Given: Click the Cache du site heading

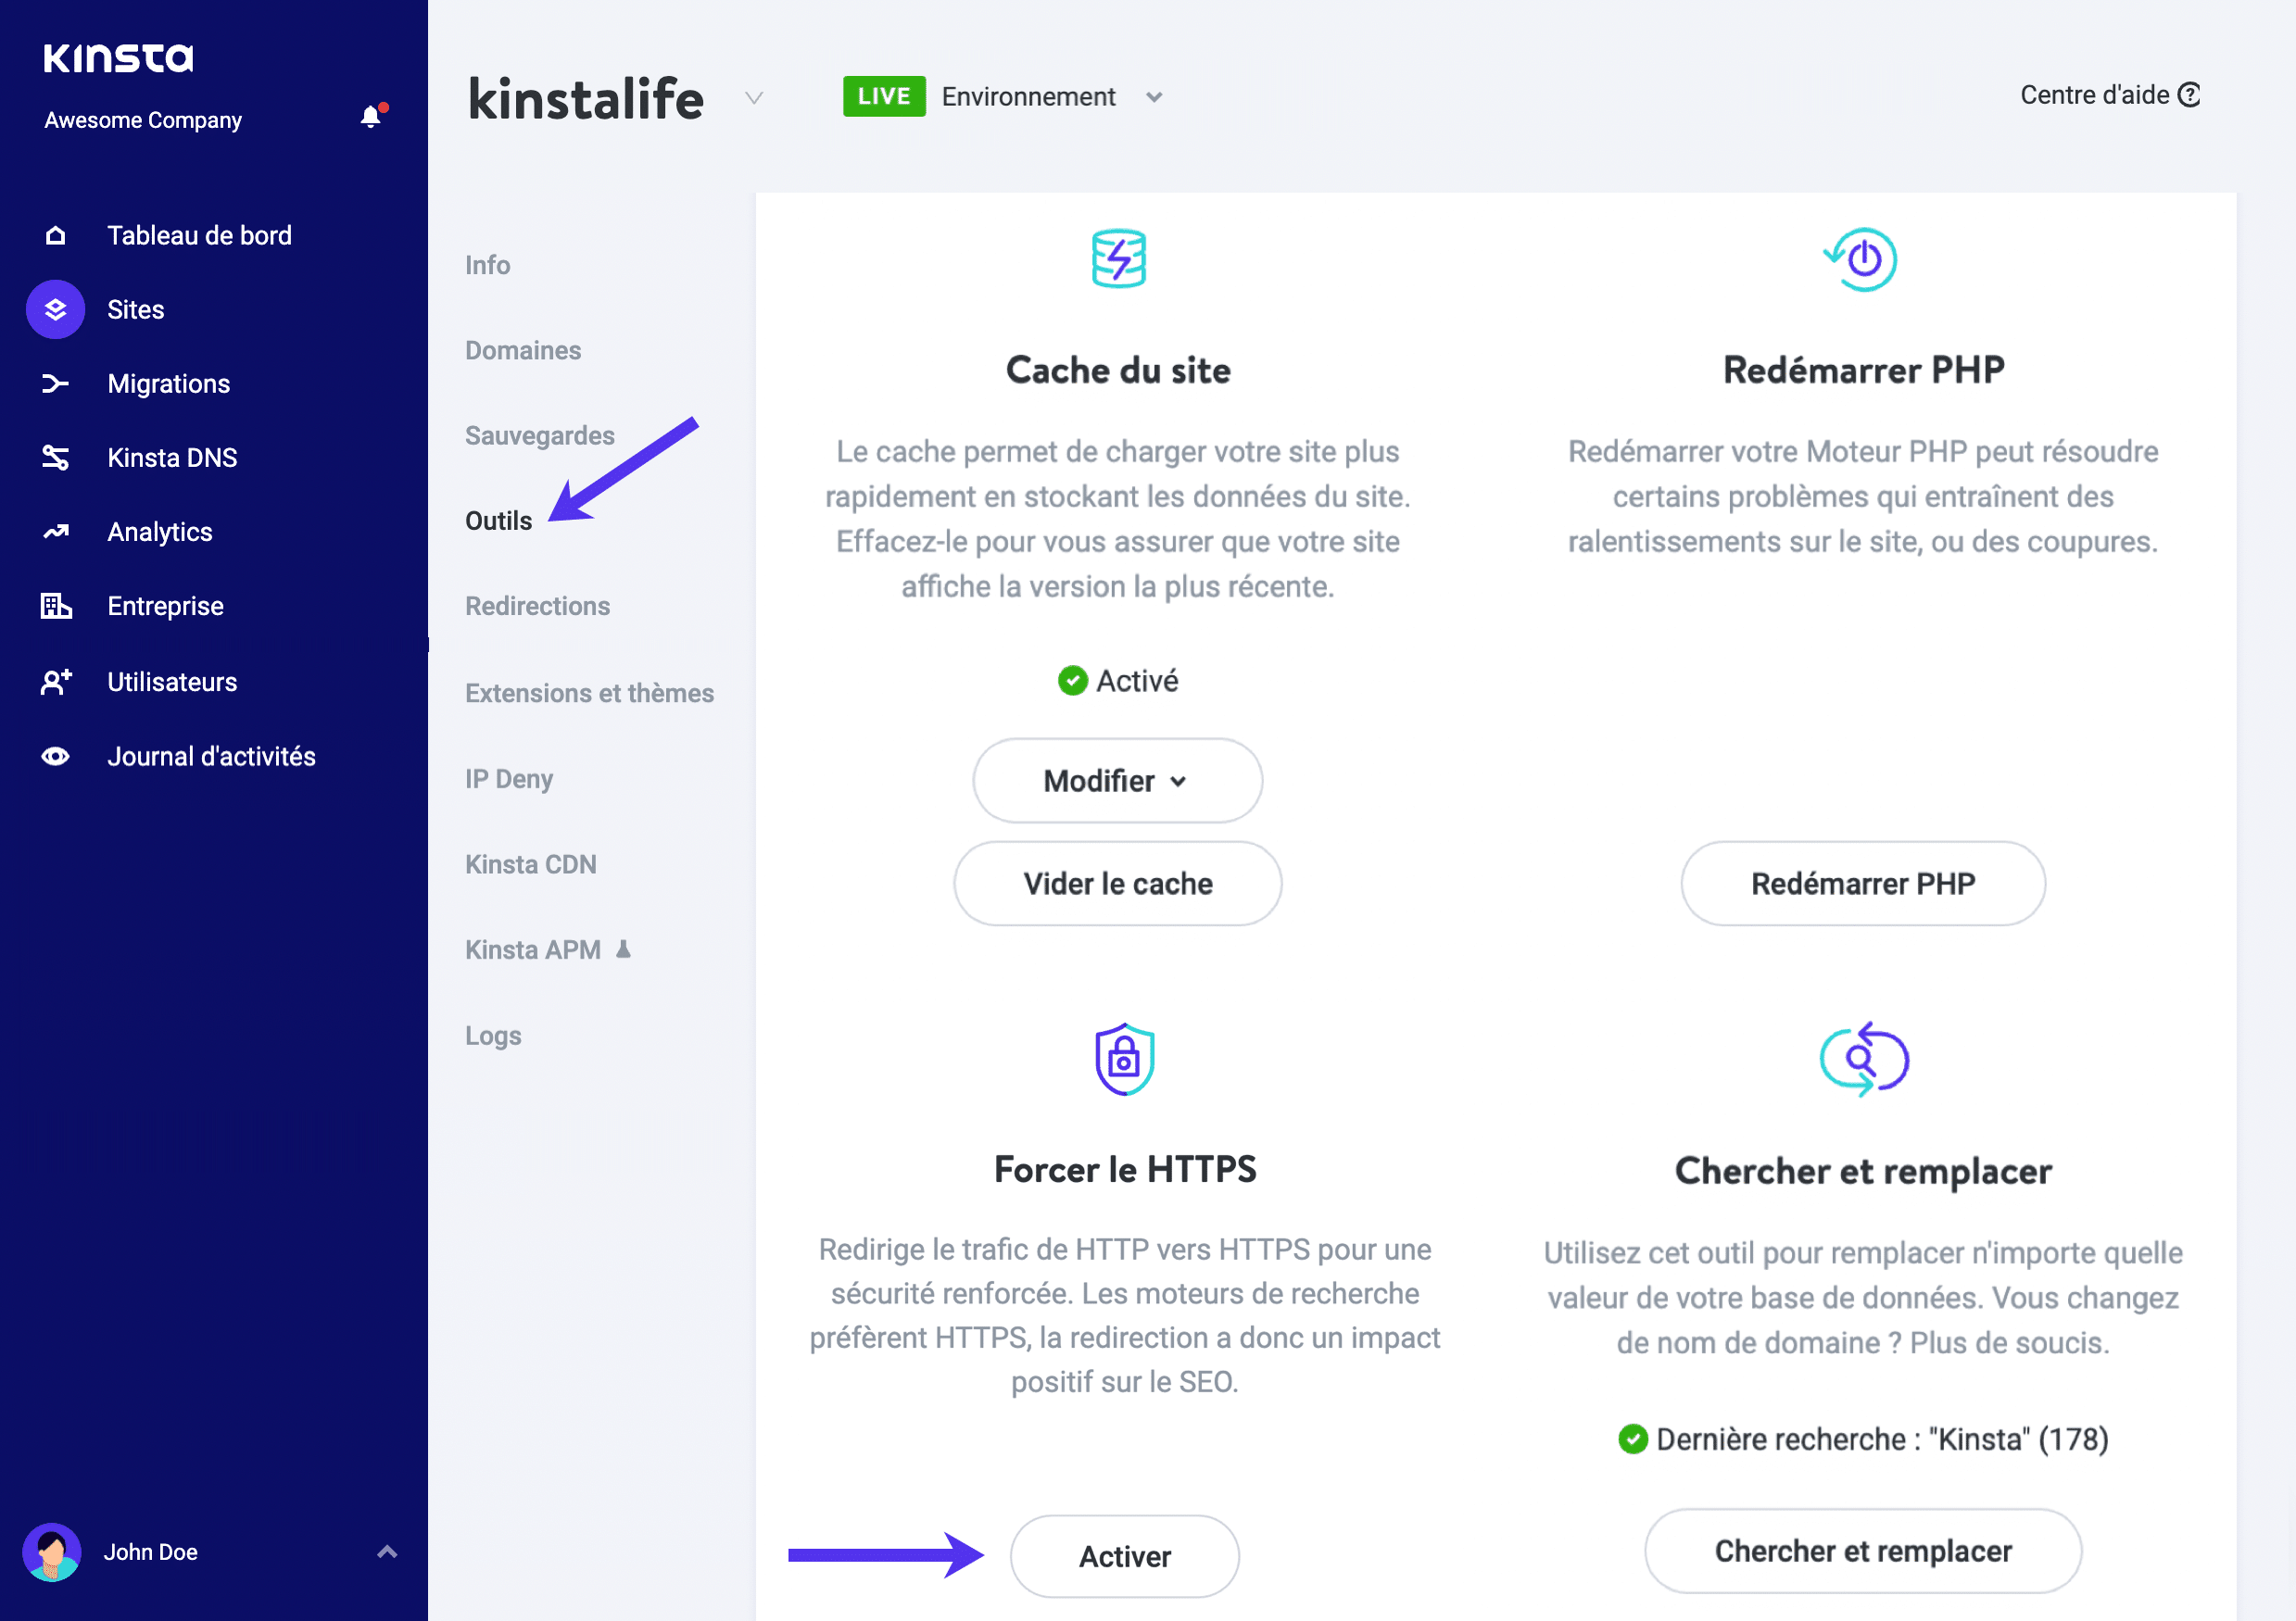Looking at the screenshot, I should [x=1118, y=370].
